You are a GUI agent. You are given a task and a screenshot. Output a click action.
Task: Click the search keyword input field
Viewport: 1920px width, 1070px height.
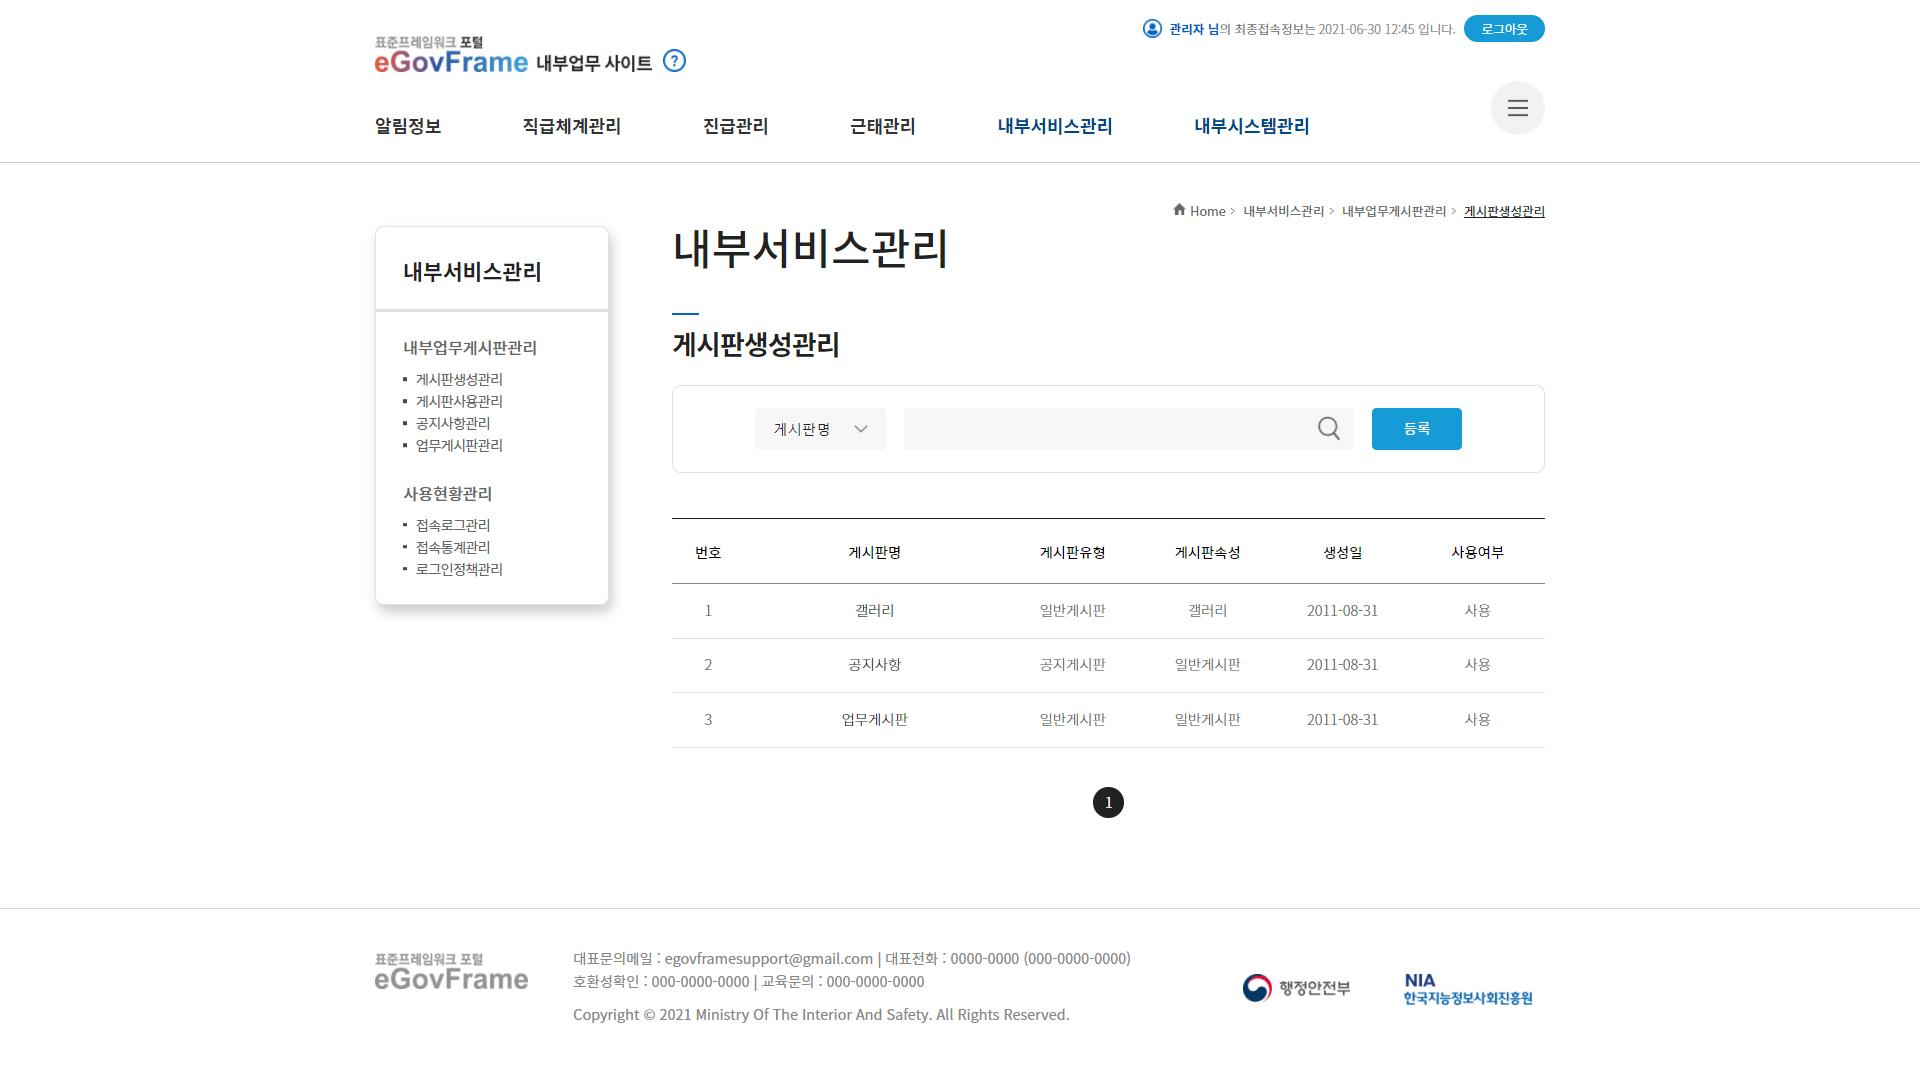pyautogui.click(x=1105, y=429)
